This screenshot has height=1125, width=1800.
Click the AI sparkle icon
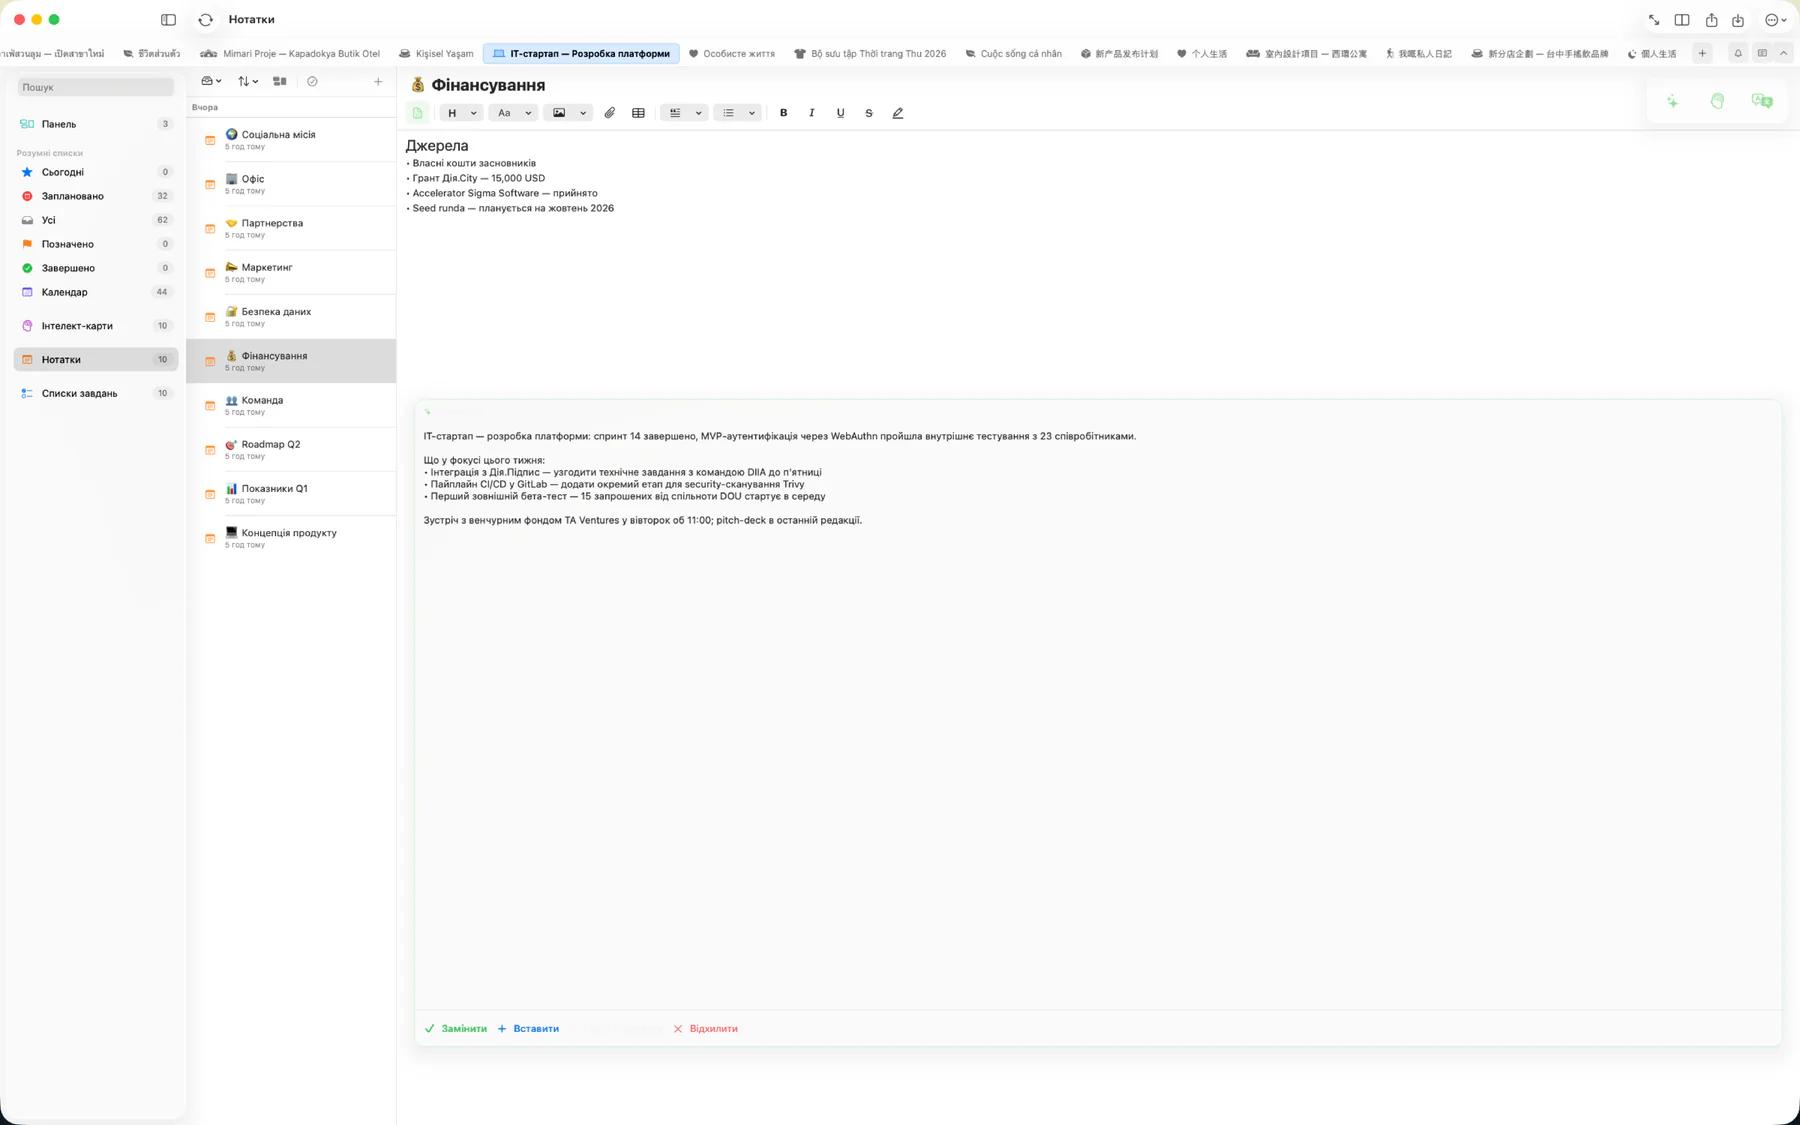pyautogui.click(x=1672, y=101)
